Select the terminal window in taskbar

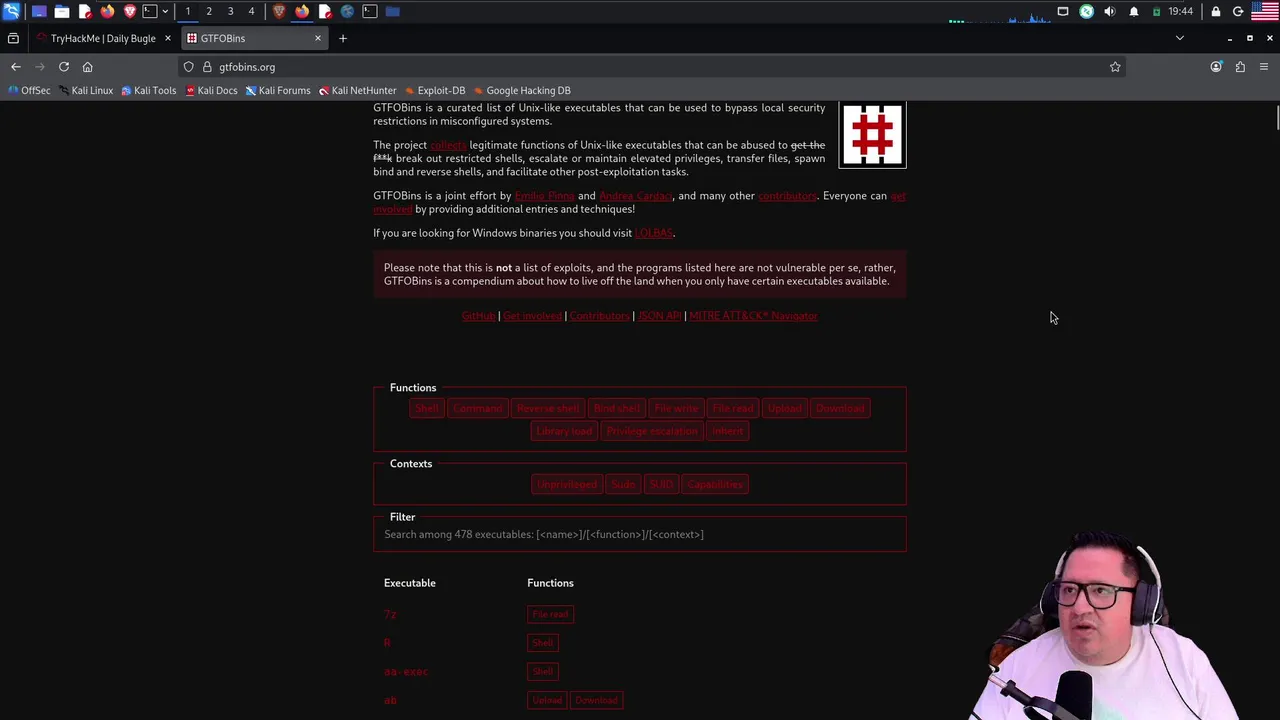click(370, 11)
